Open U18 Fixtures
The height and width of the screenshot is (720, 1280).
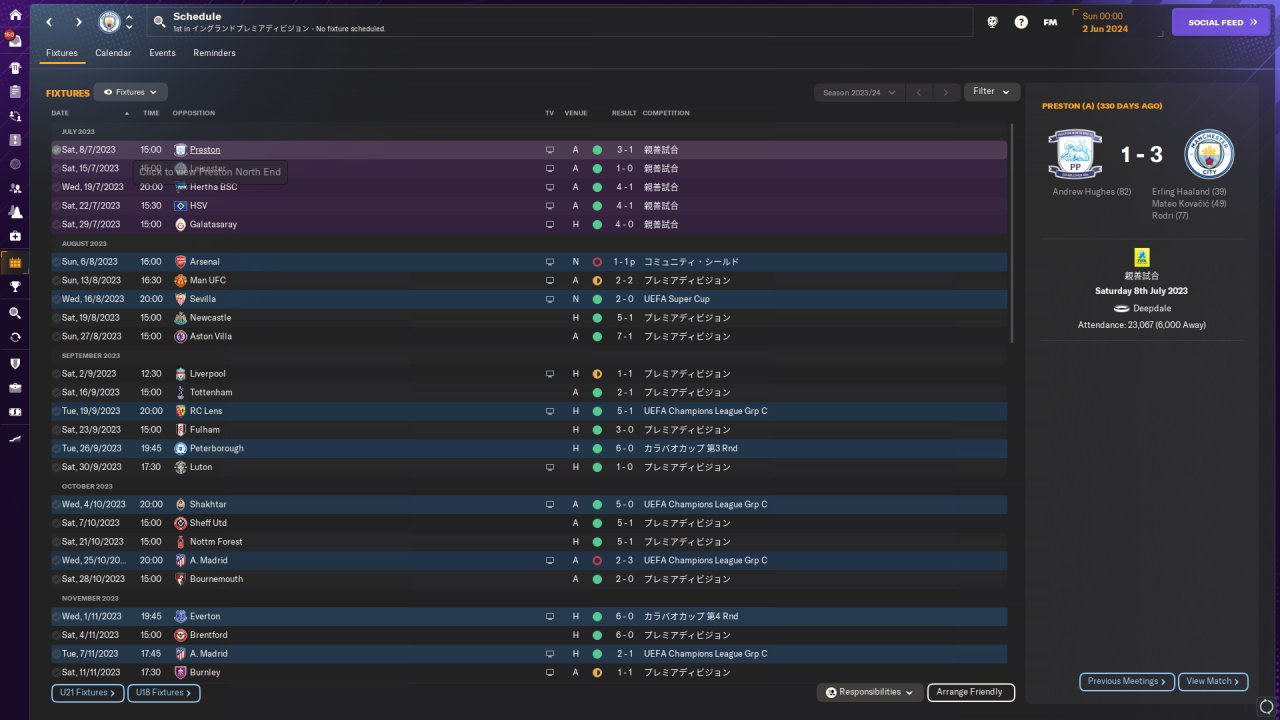[164, 693]
